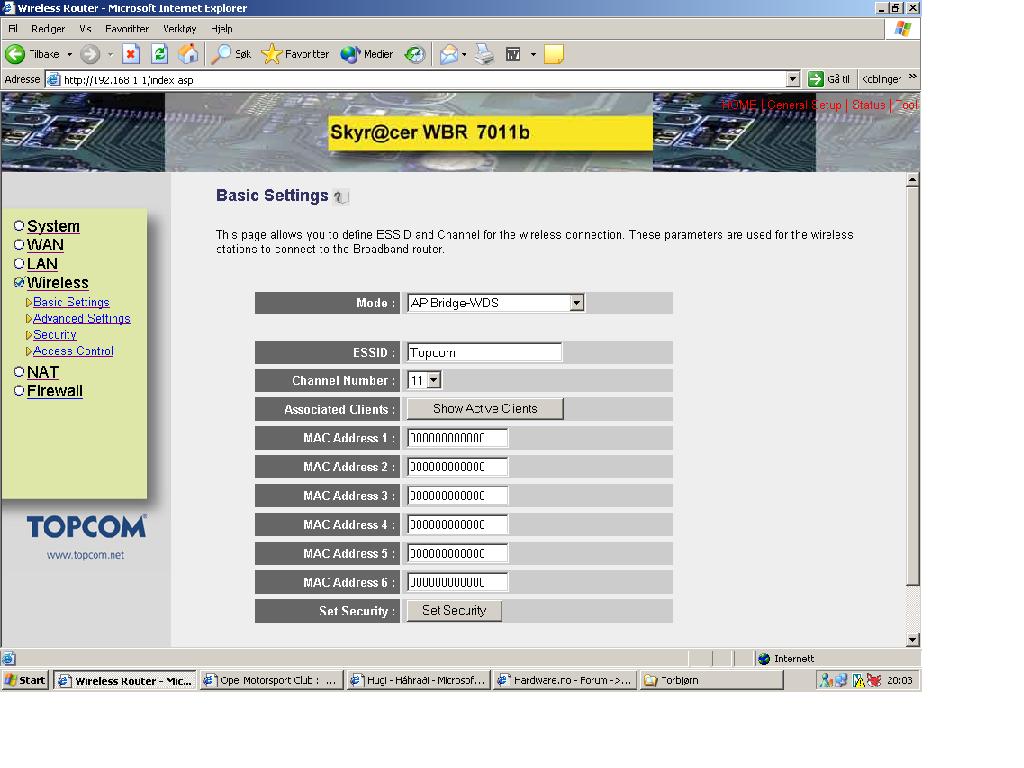The image size is (1024, 768).
Task: Click the Print icon
Action: point(484,54)
